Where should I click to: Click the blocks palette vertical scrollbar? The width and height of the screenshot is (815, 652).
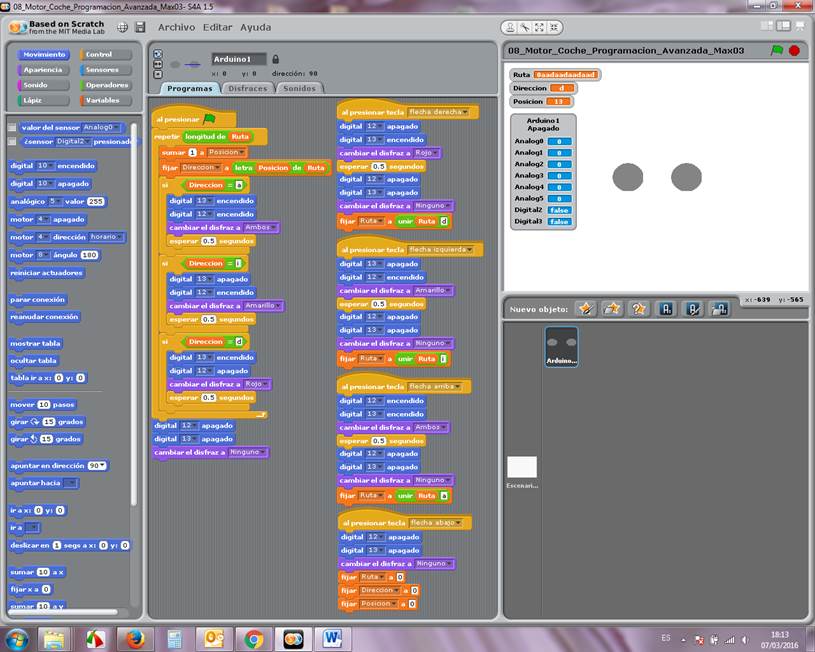click(x=134, y=314)
